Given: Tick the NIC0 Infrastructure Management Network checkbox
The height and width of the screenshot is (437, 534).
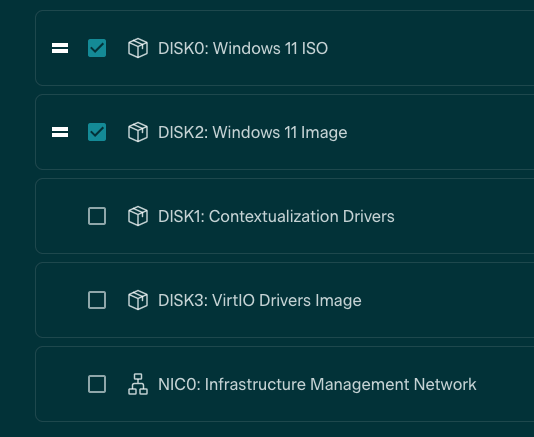Looking at the screenshot, I should [97, 384].
